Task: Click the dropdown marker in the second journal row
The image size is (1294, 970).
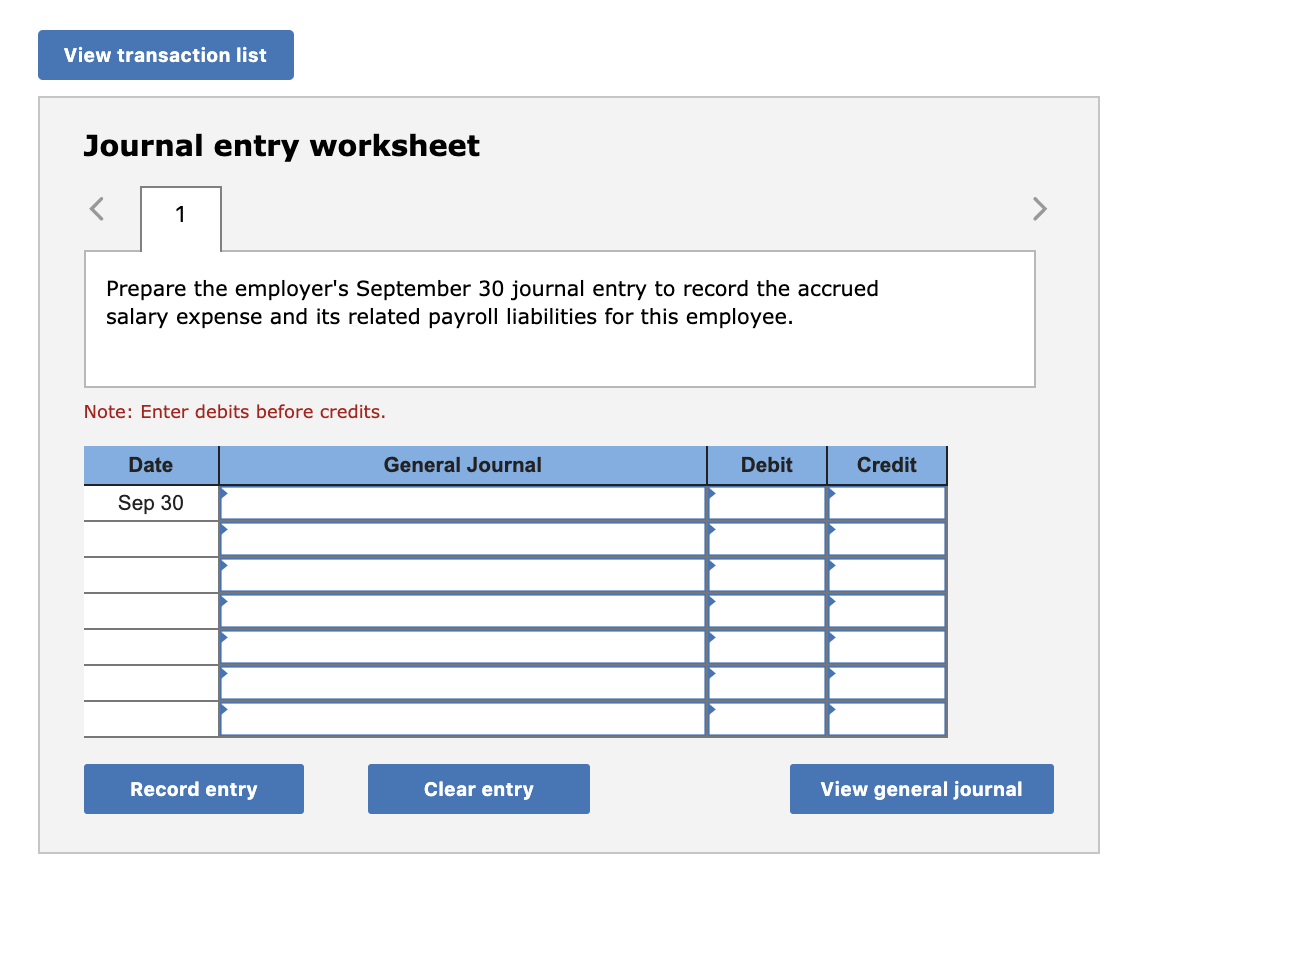Action: 226,528
